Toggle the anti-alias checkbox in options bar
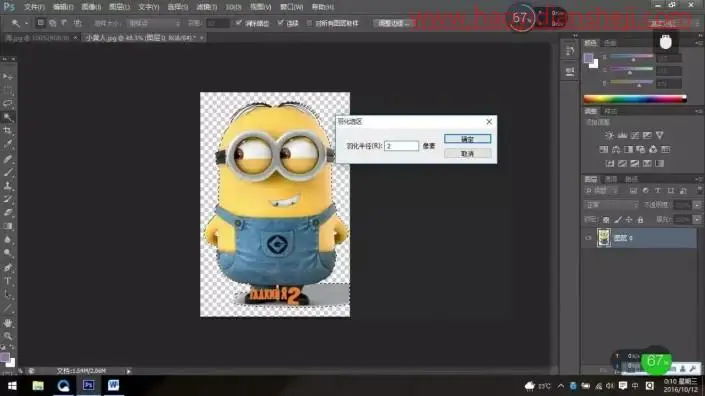This screenshot has width=705, height=396. 238,23
